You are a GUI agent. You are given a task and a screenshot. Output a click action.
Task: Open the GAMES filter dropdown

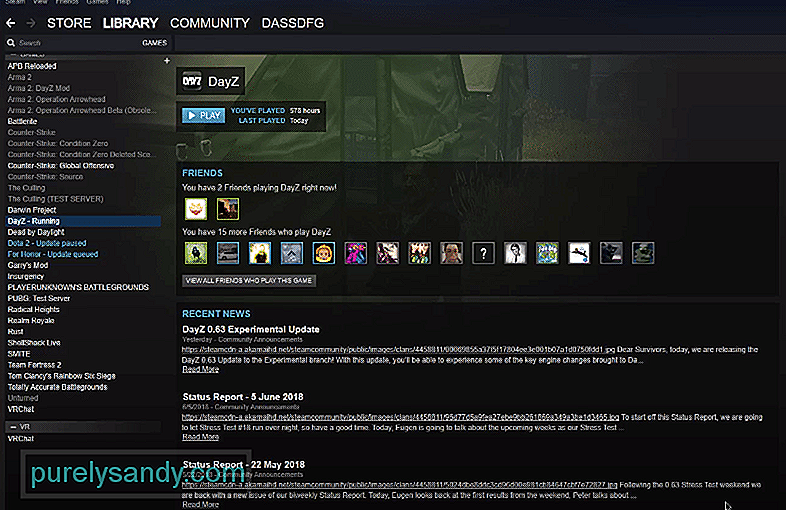coord(154,43)
